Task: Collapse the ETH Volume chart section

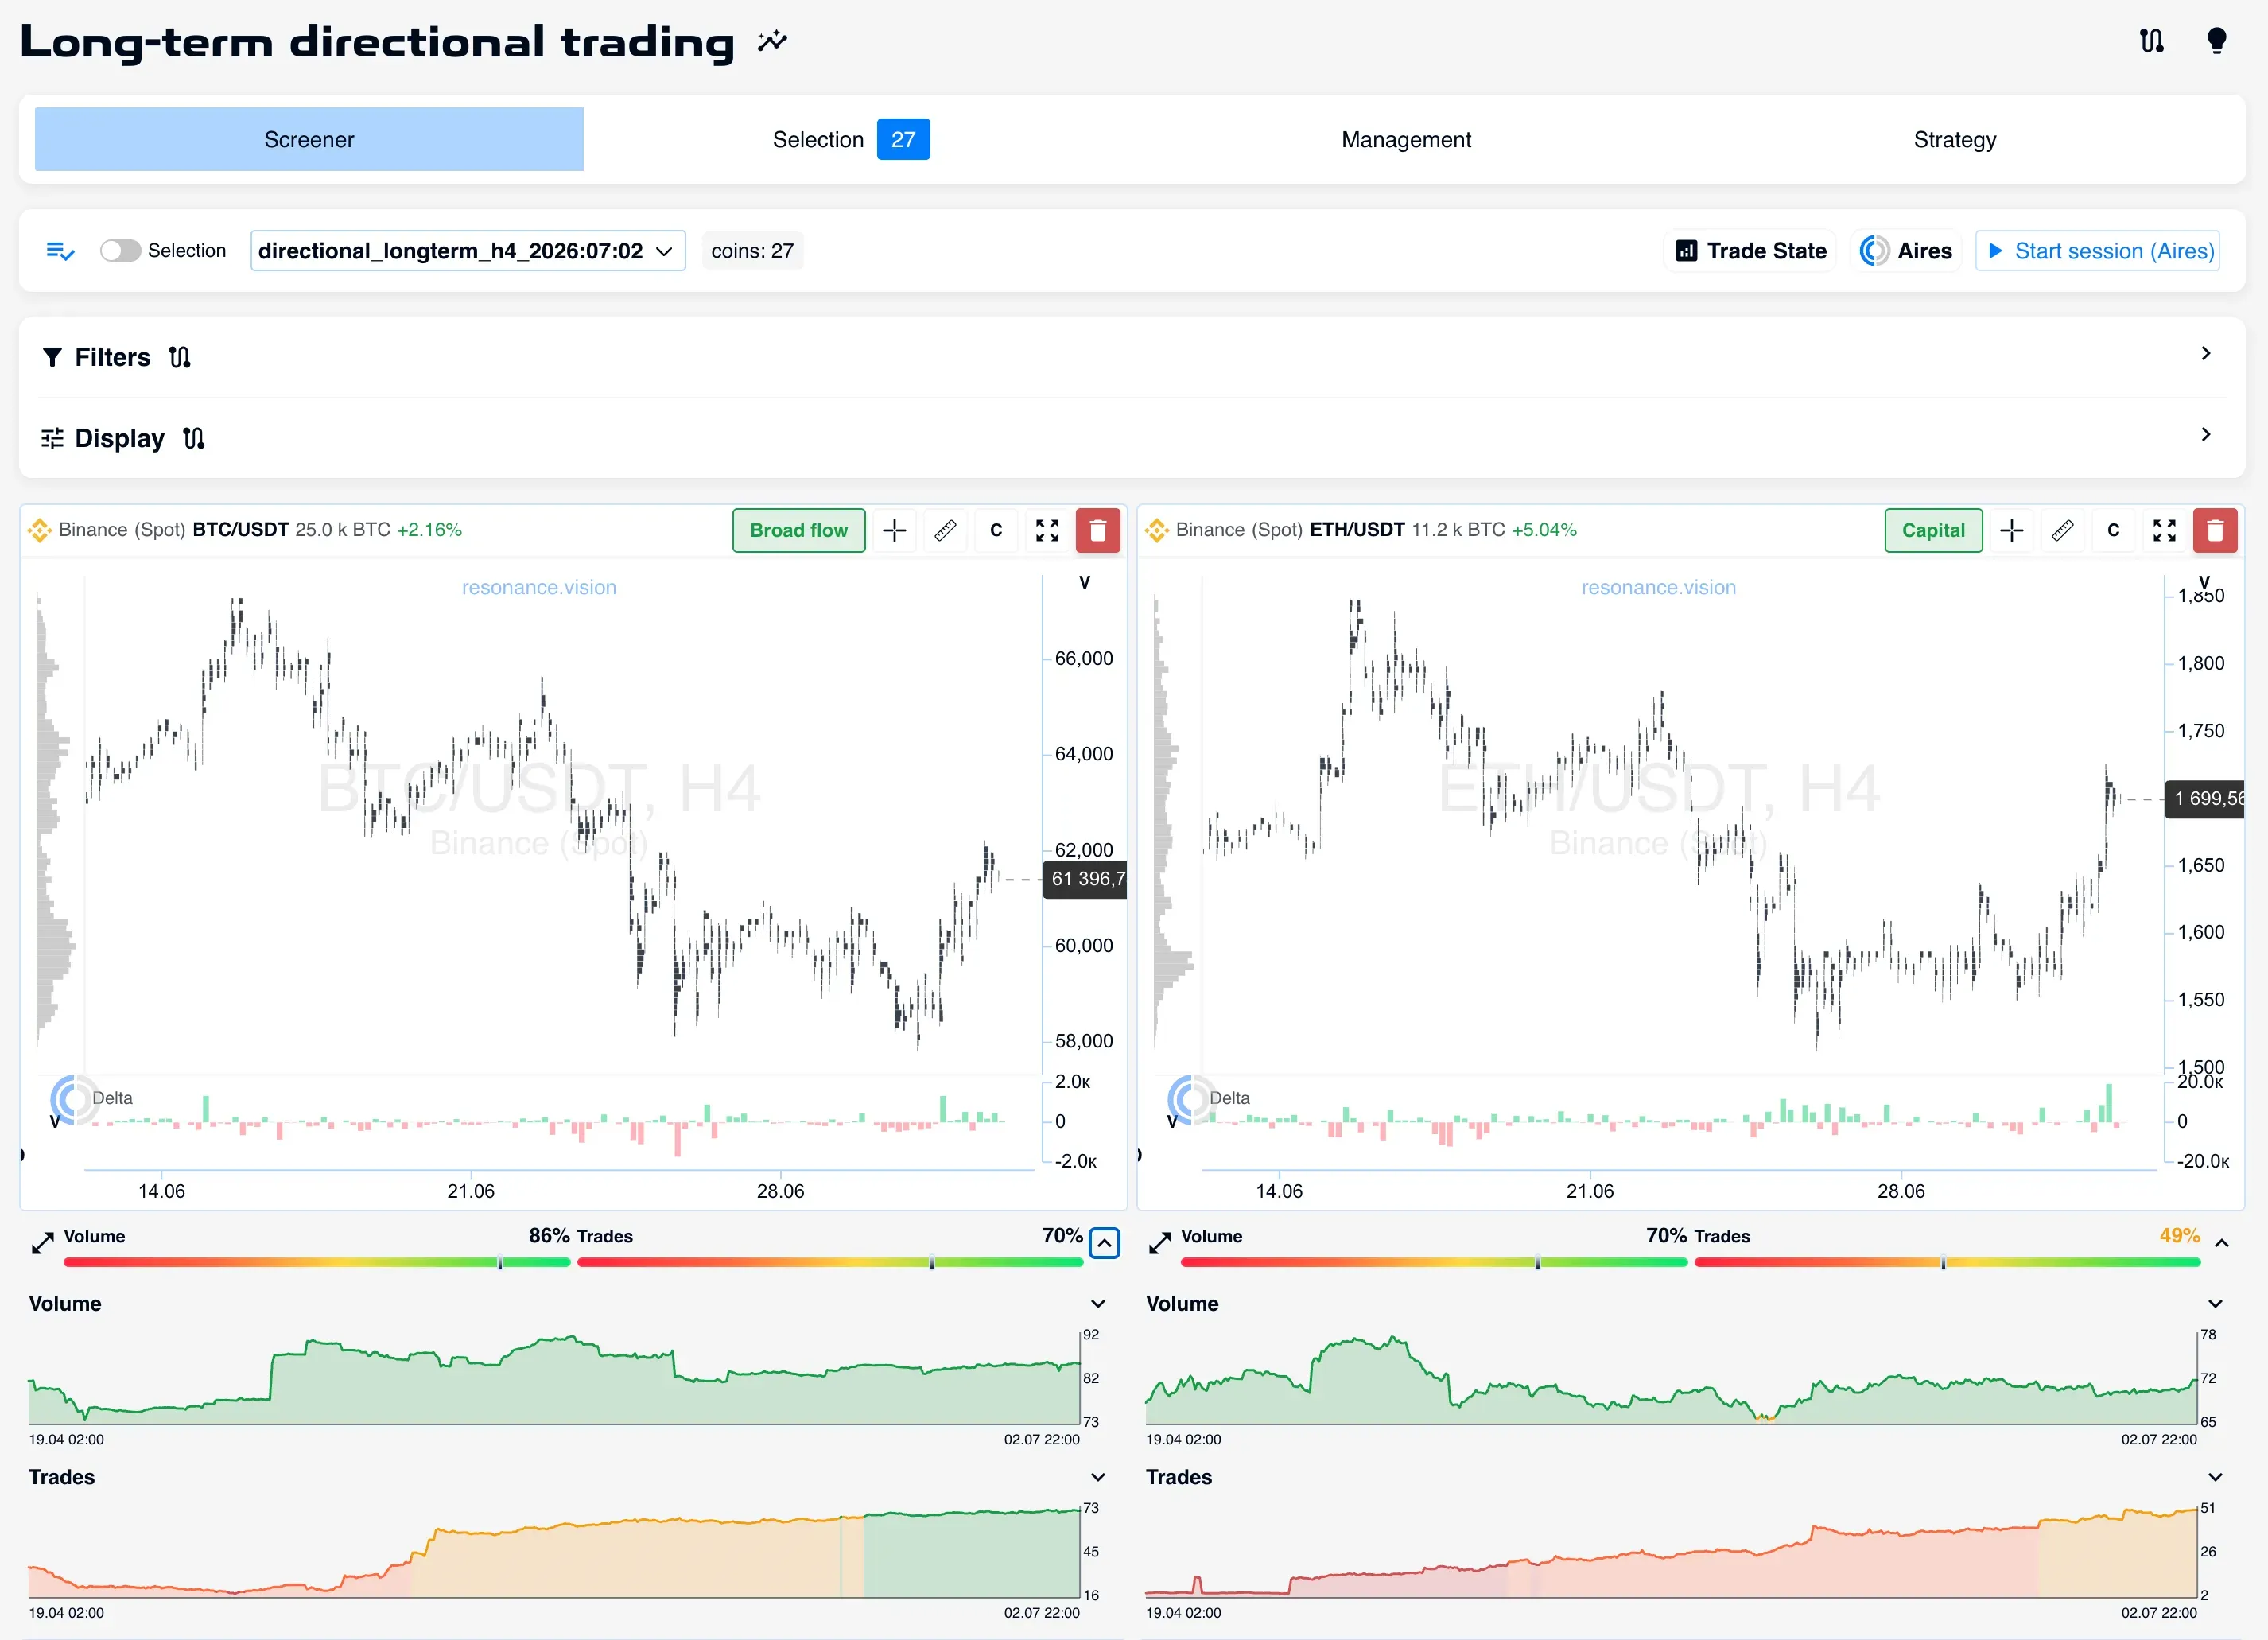Action: tap(2216, 1304)
